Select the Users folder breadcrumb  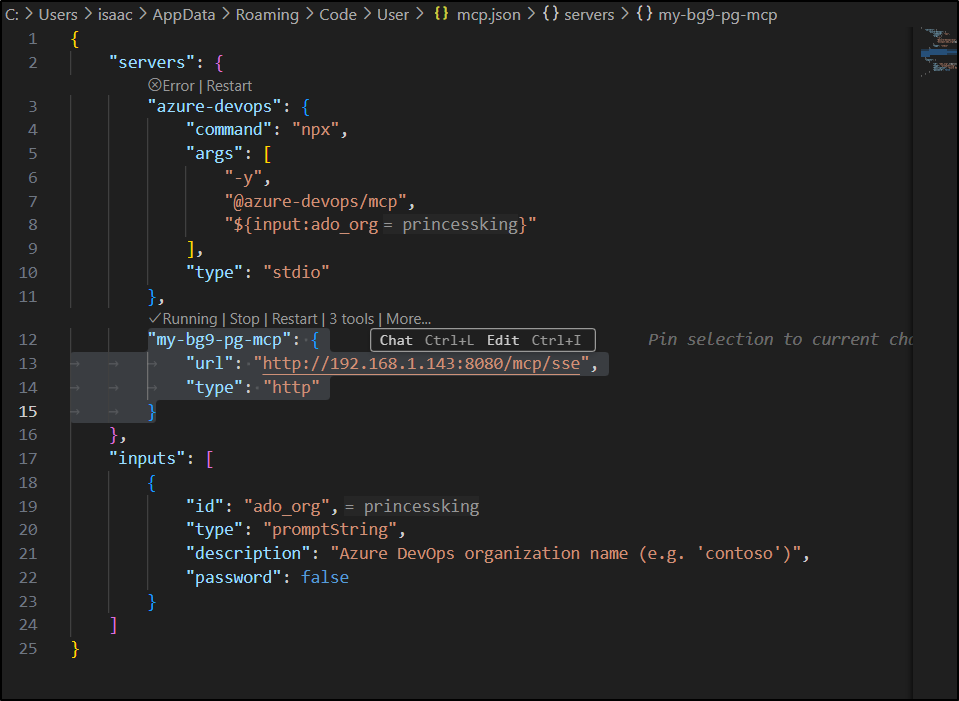(58, 15)
